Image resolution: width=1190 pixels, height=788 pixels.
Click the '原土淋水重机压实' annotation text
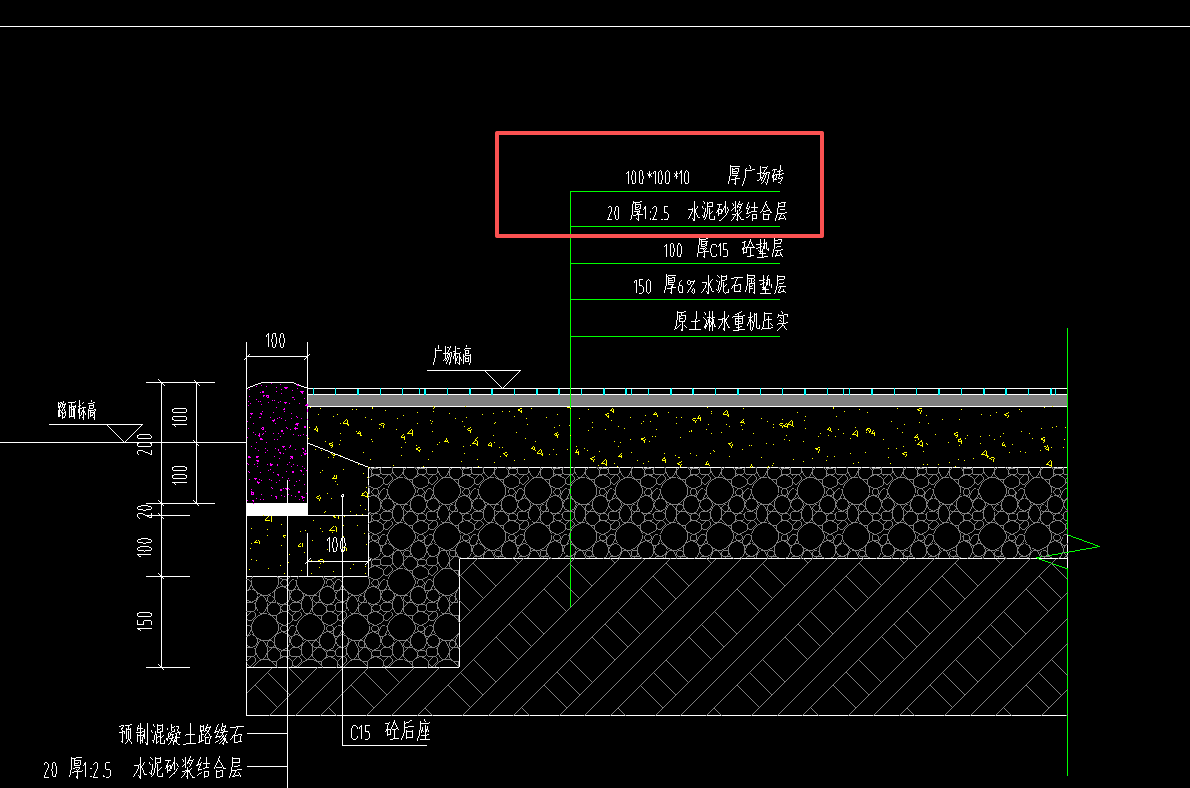(x=731, y=321)
